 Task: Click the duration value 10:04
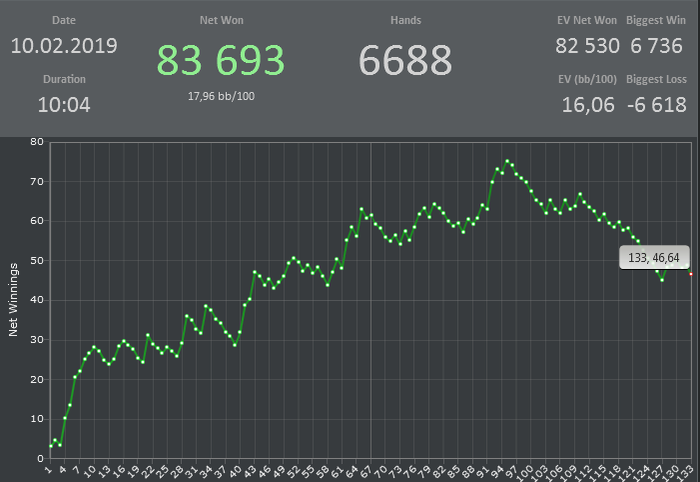pos(64,105)
